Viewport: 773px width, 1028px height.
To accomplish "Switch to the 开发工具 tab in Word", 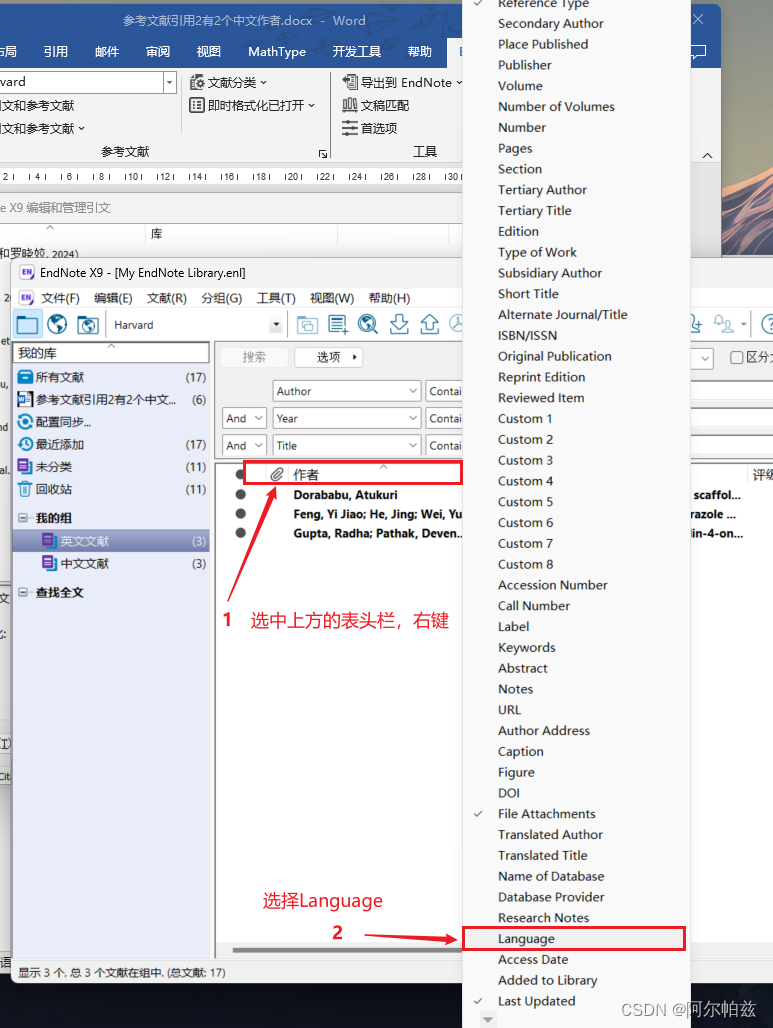I will pyautogui.click(x=357, y=51).
